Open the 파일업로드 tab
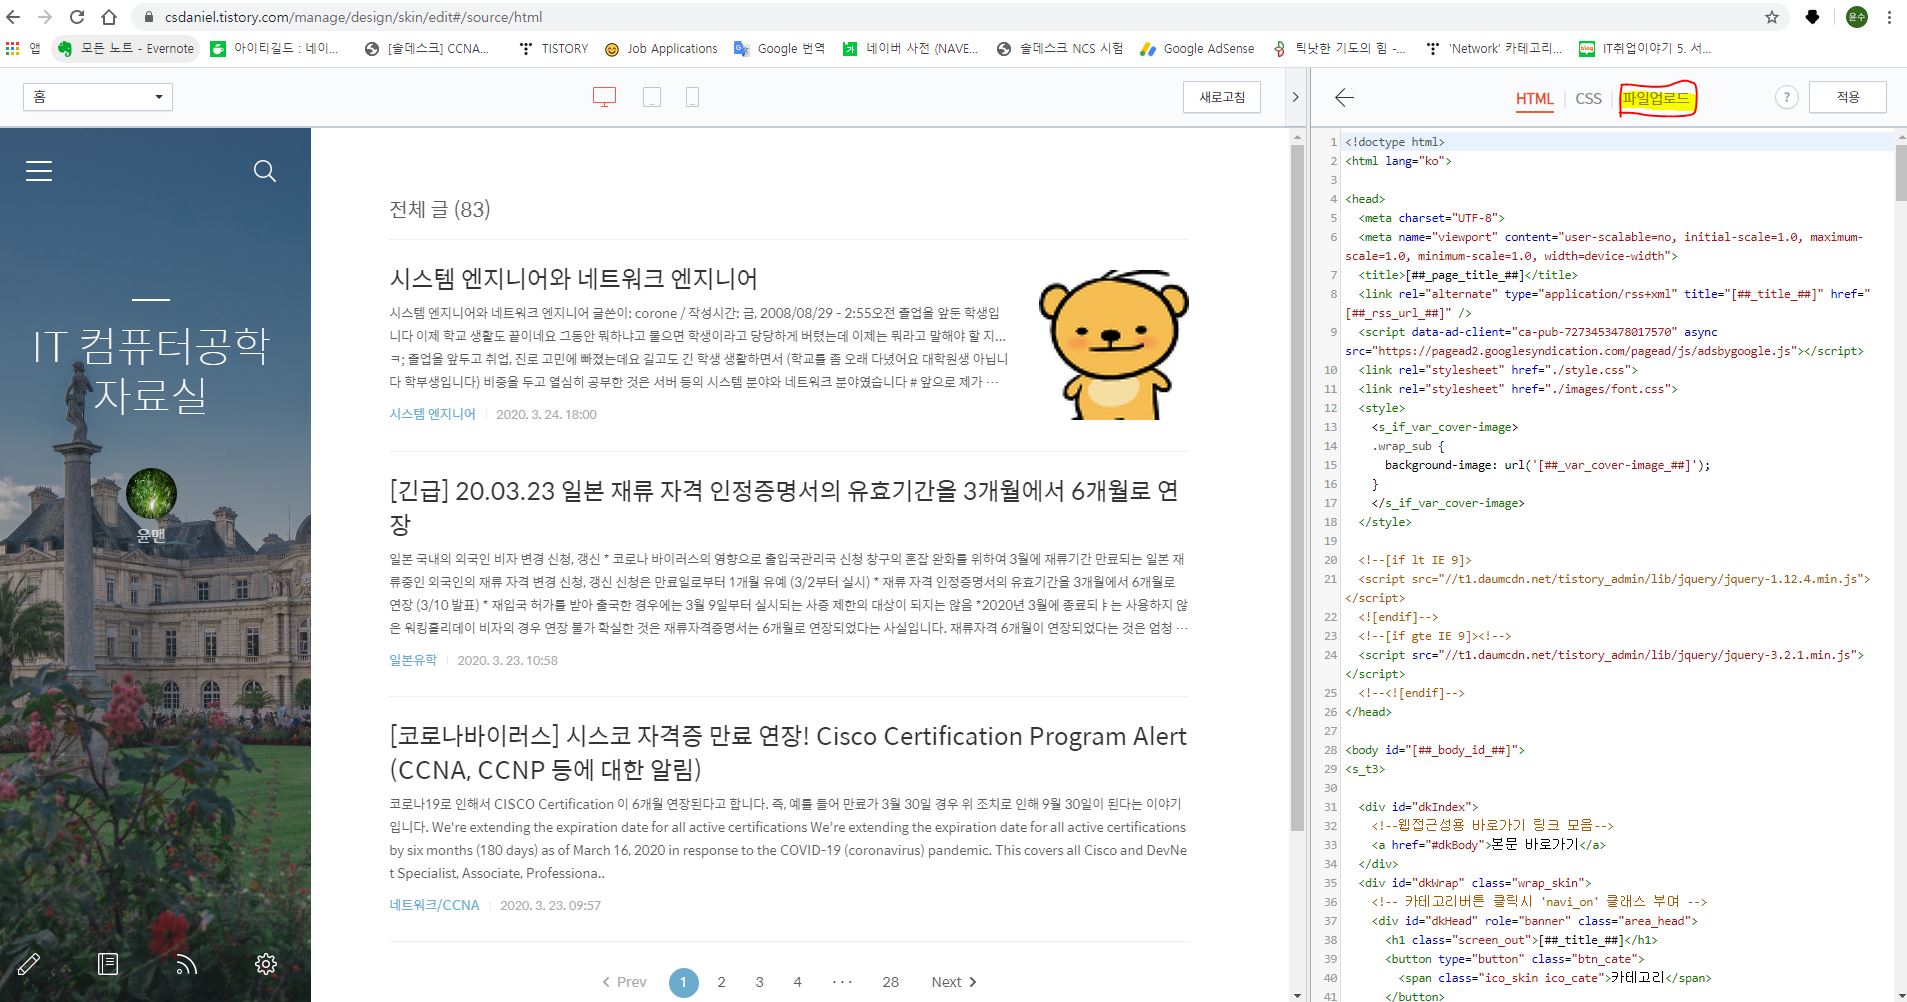This screenshot has height=1002, width=1907. pyautogui.click(x=1656, y=98)
